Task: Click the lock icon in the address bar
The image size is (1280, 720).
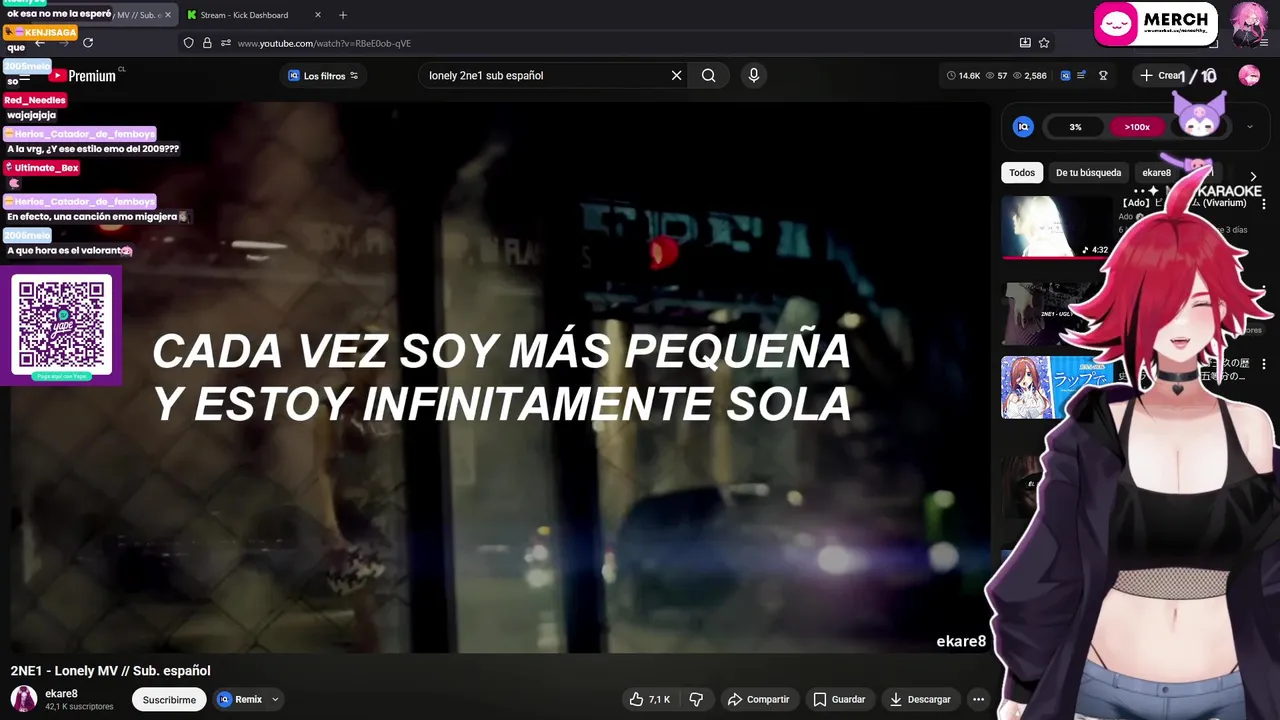Action: [207, 43]
